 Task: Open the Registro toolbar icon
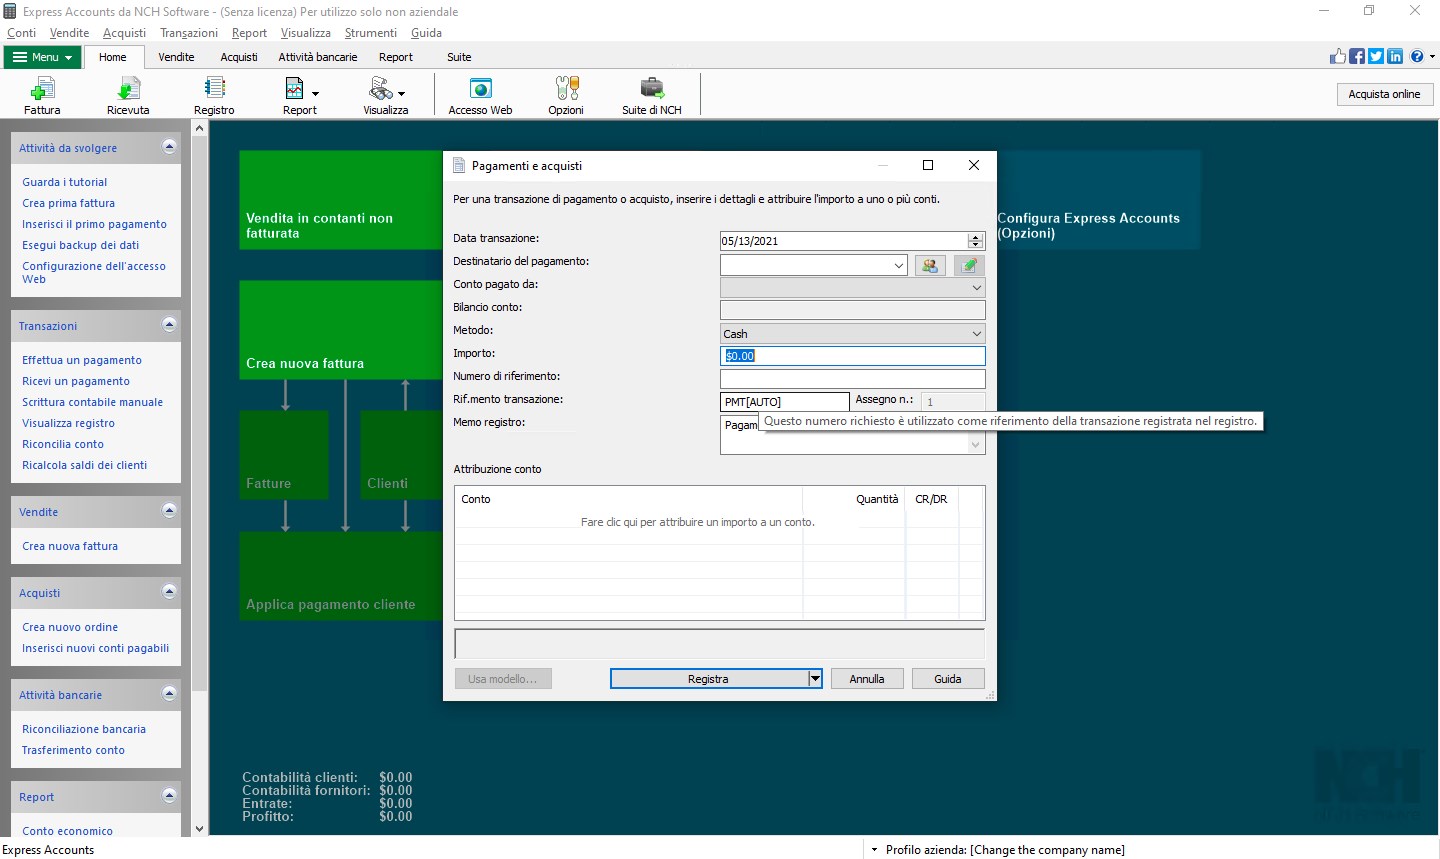coord(214,88)
